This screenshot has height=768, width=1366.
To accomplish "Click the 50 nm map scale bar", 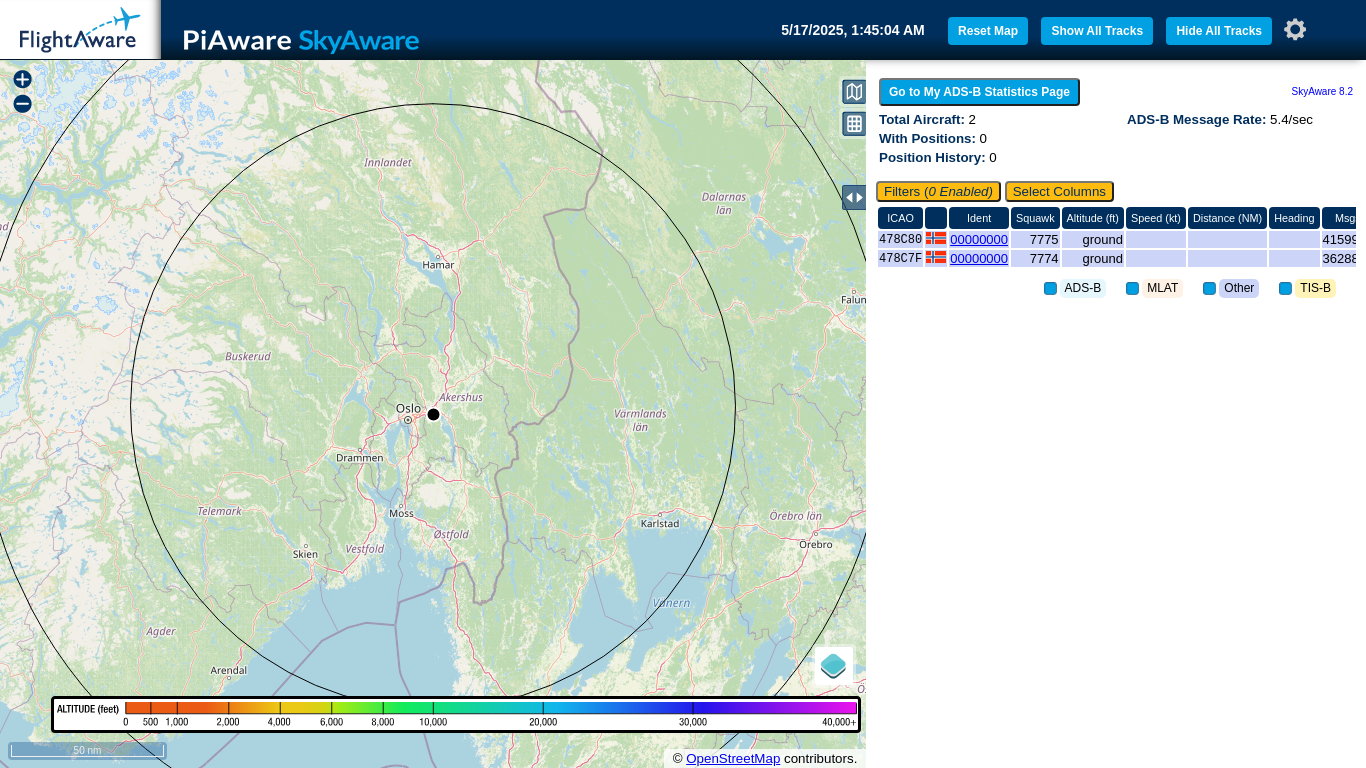I will 87,750.
